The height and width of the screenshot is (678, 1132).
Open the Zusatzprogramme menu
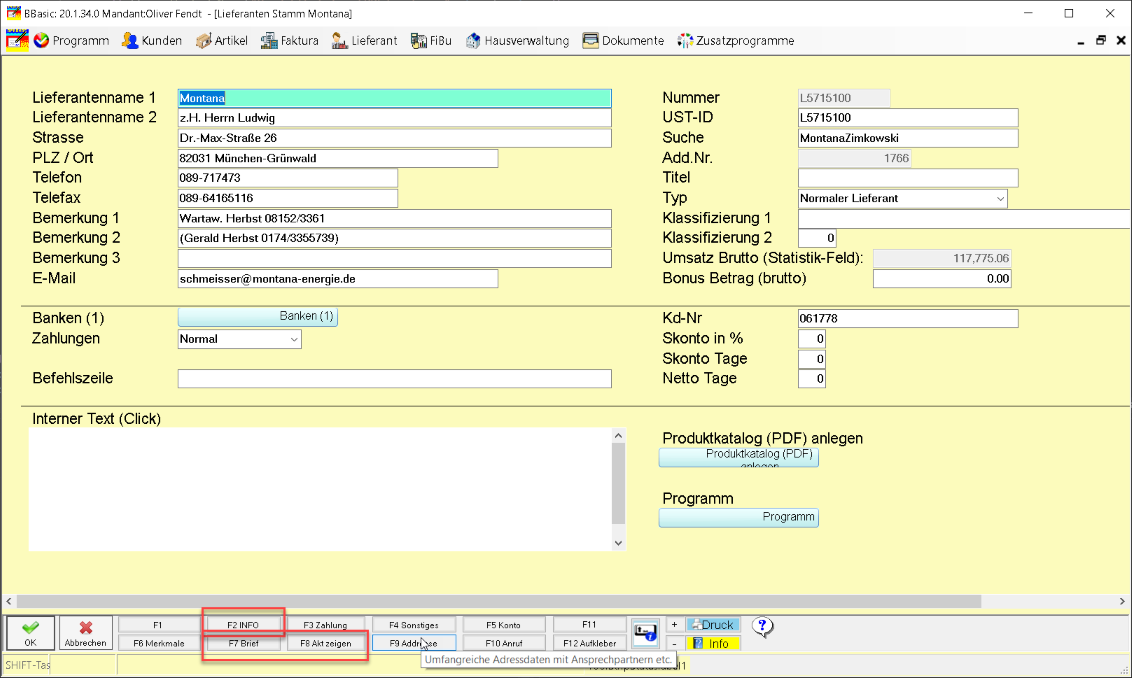(736, 40)
